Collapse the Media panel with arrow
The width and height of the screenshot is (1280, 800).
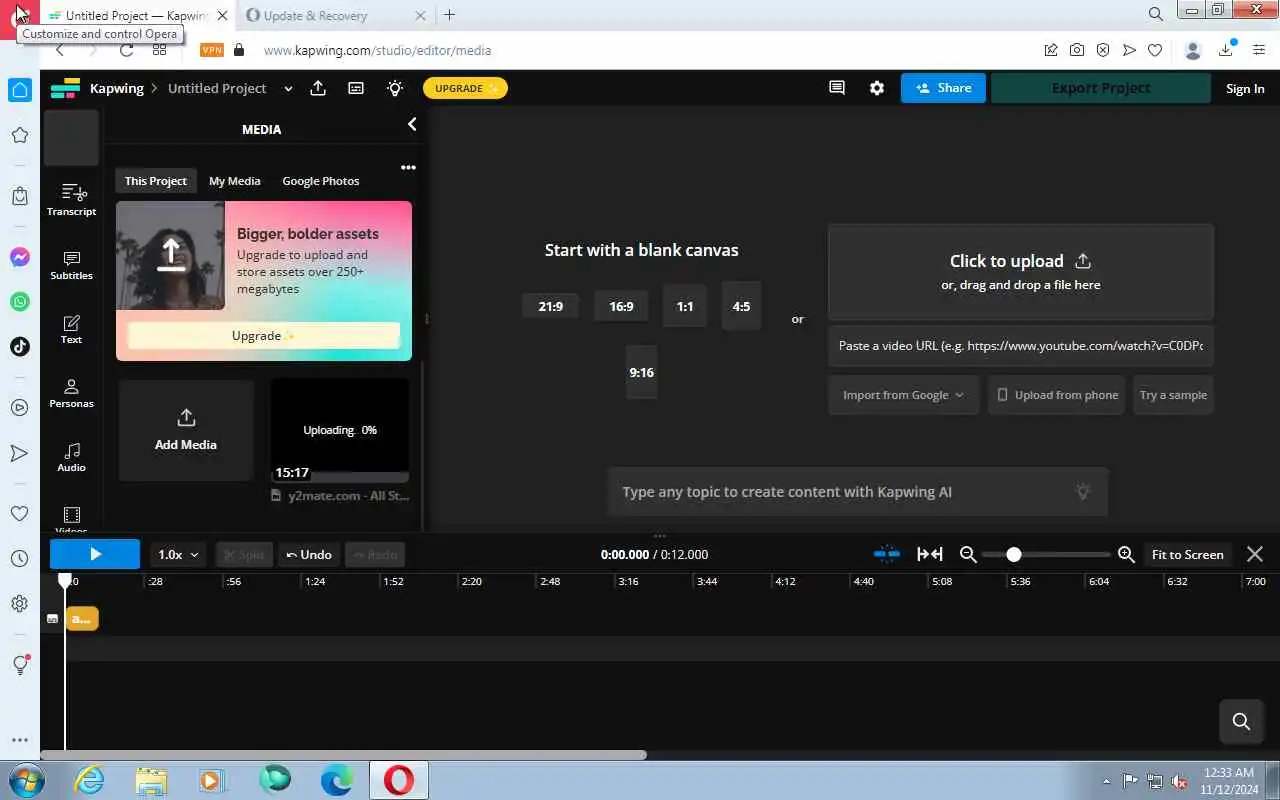pos(412,124)
